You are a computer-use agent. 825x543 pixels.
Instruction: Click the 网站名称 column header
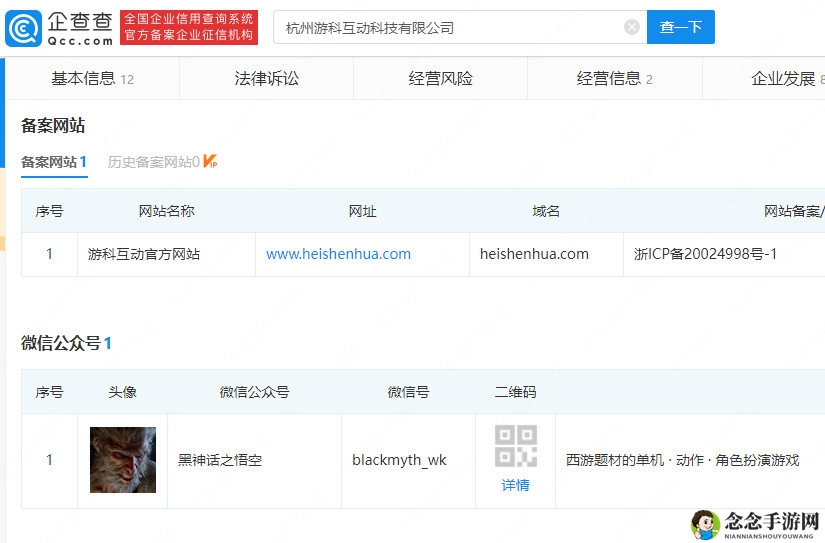pos(166,211)
